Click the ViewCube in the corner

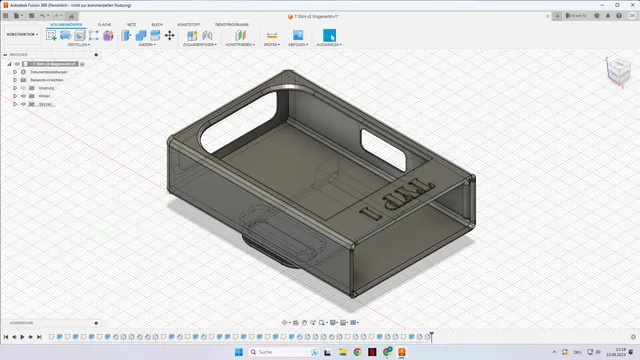(x=618, y=71)
